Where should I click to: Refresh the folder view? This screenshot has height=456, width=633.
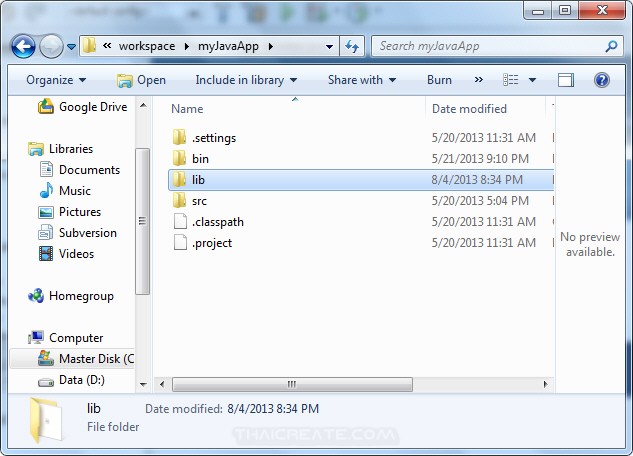click(x=352, y=46)
